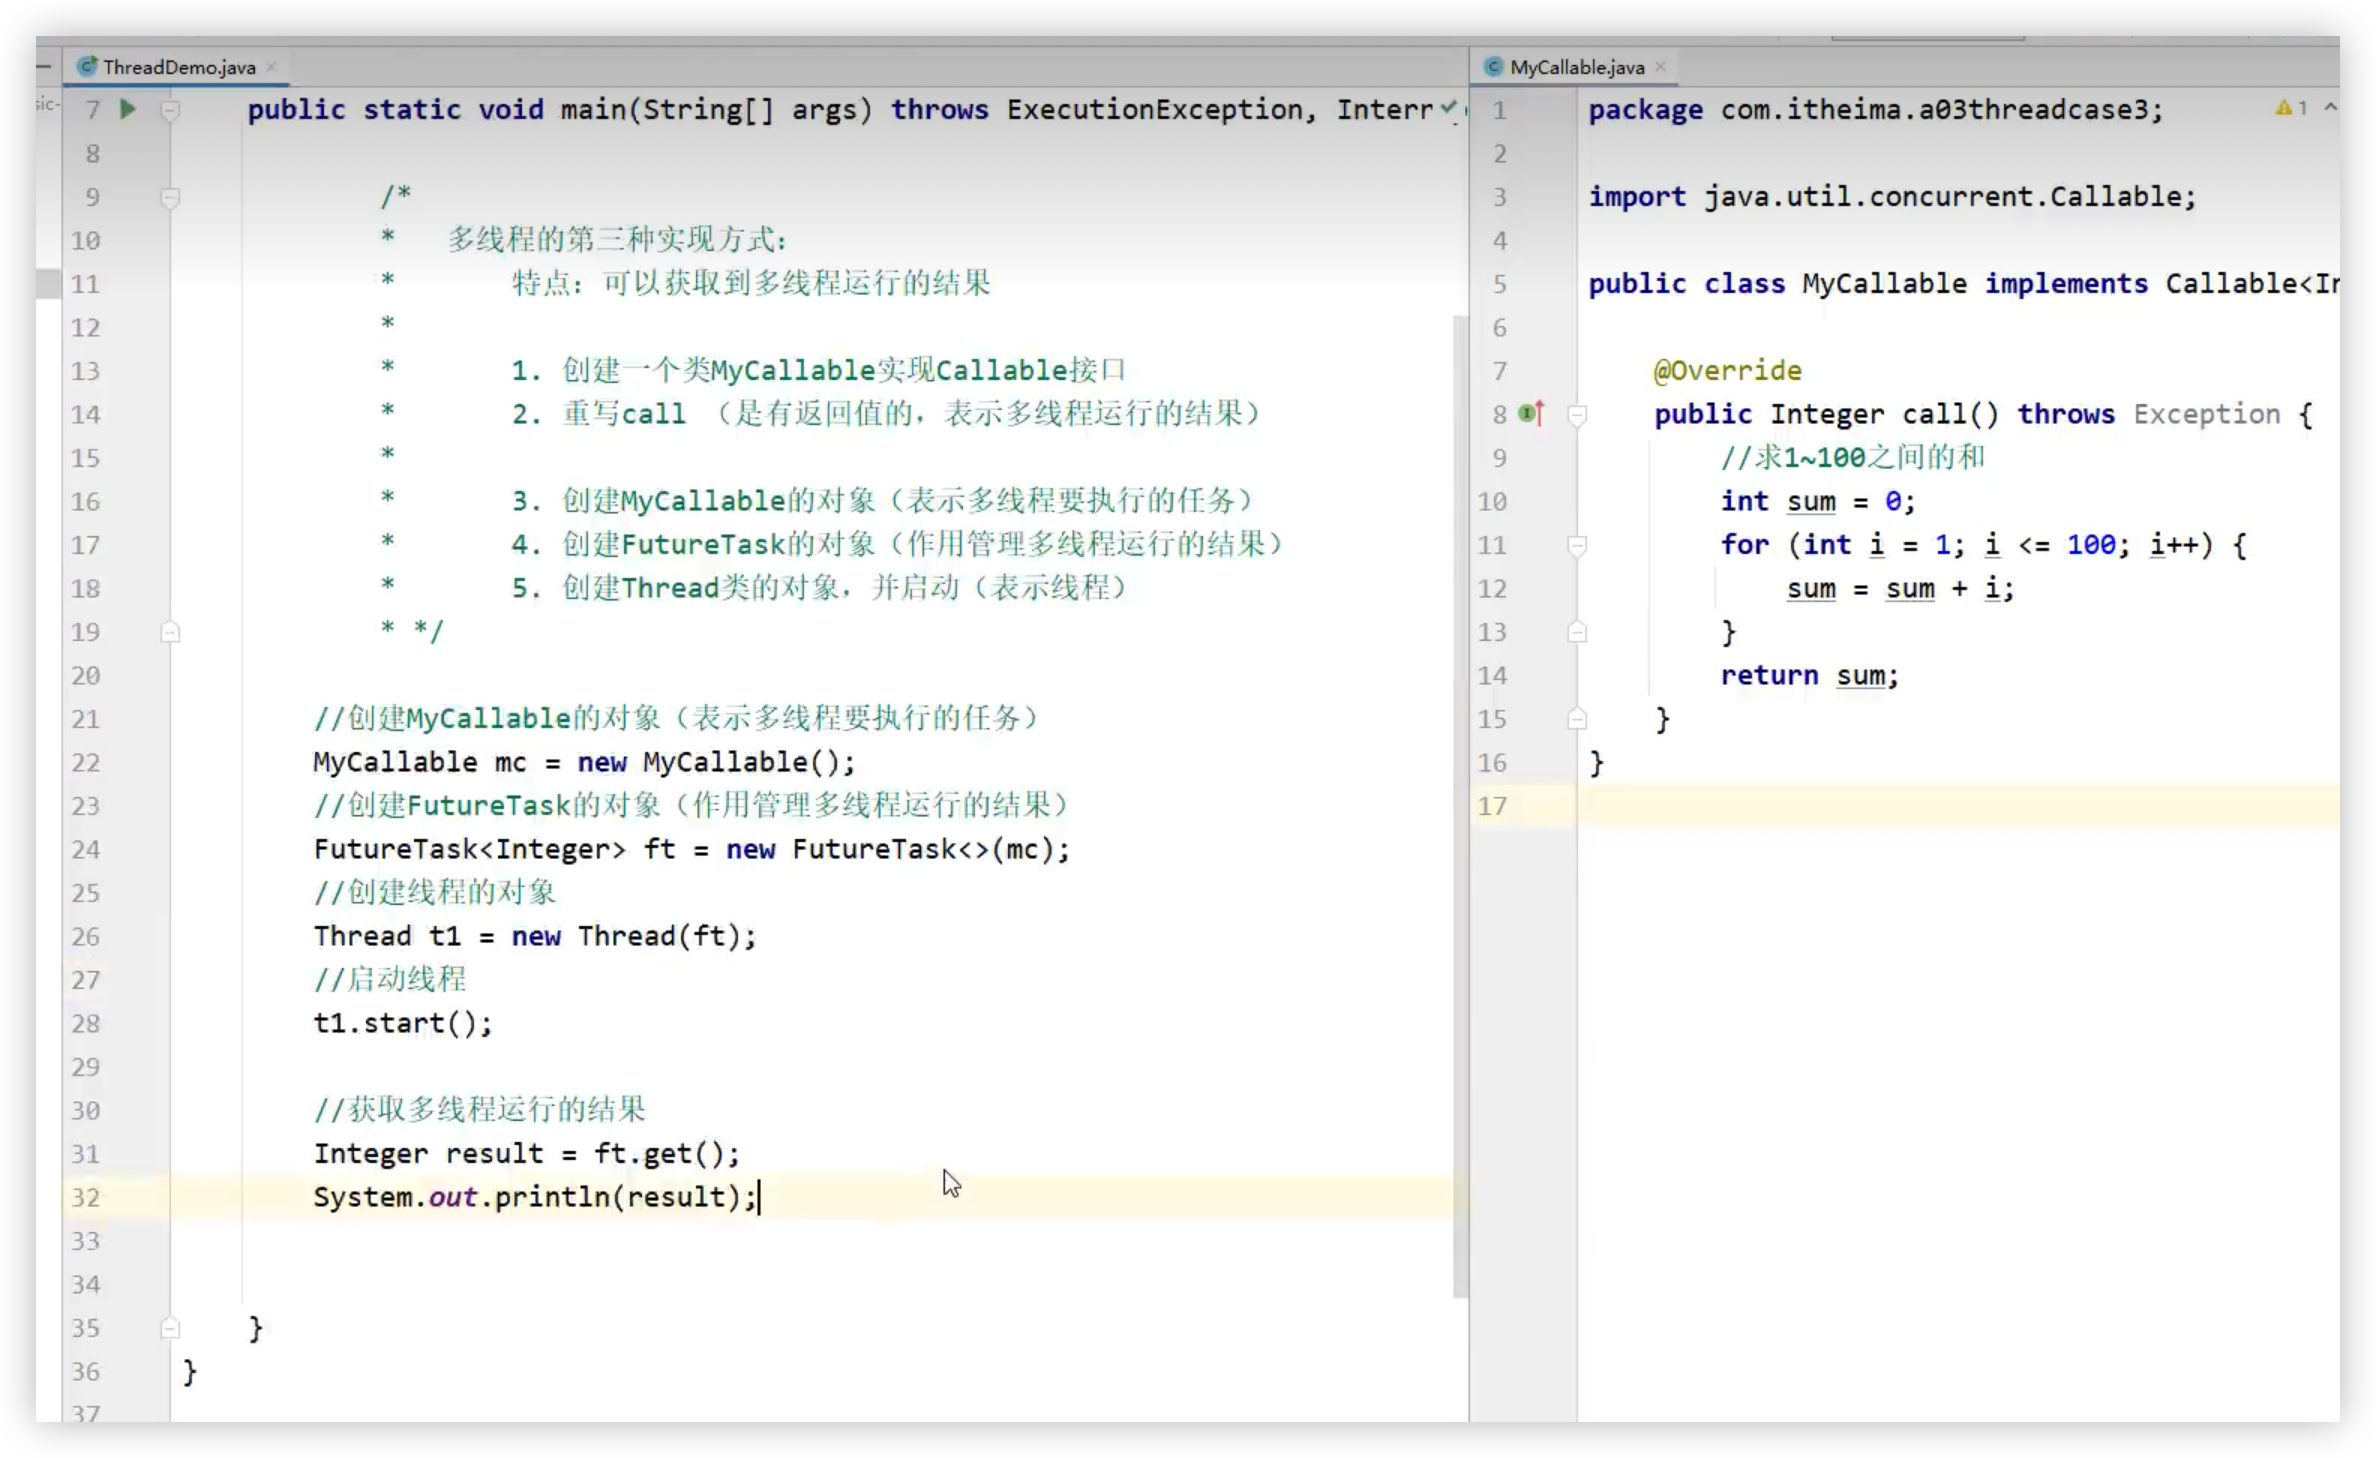Close the ThreadDemo.java tab

[271, 67]
